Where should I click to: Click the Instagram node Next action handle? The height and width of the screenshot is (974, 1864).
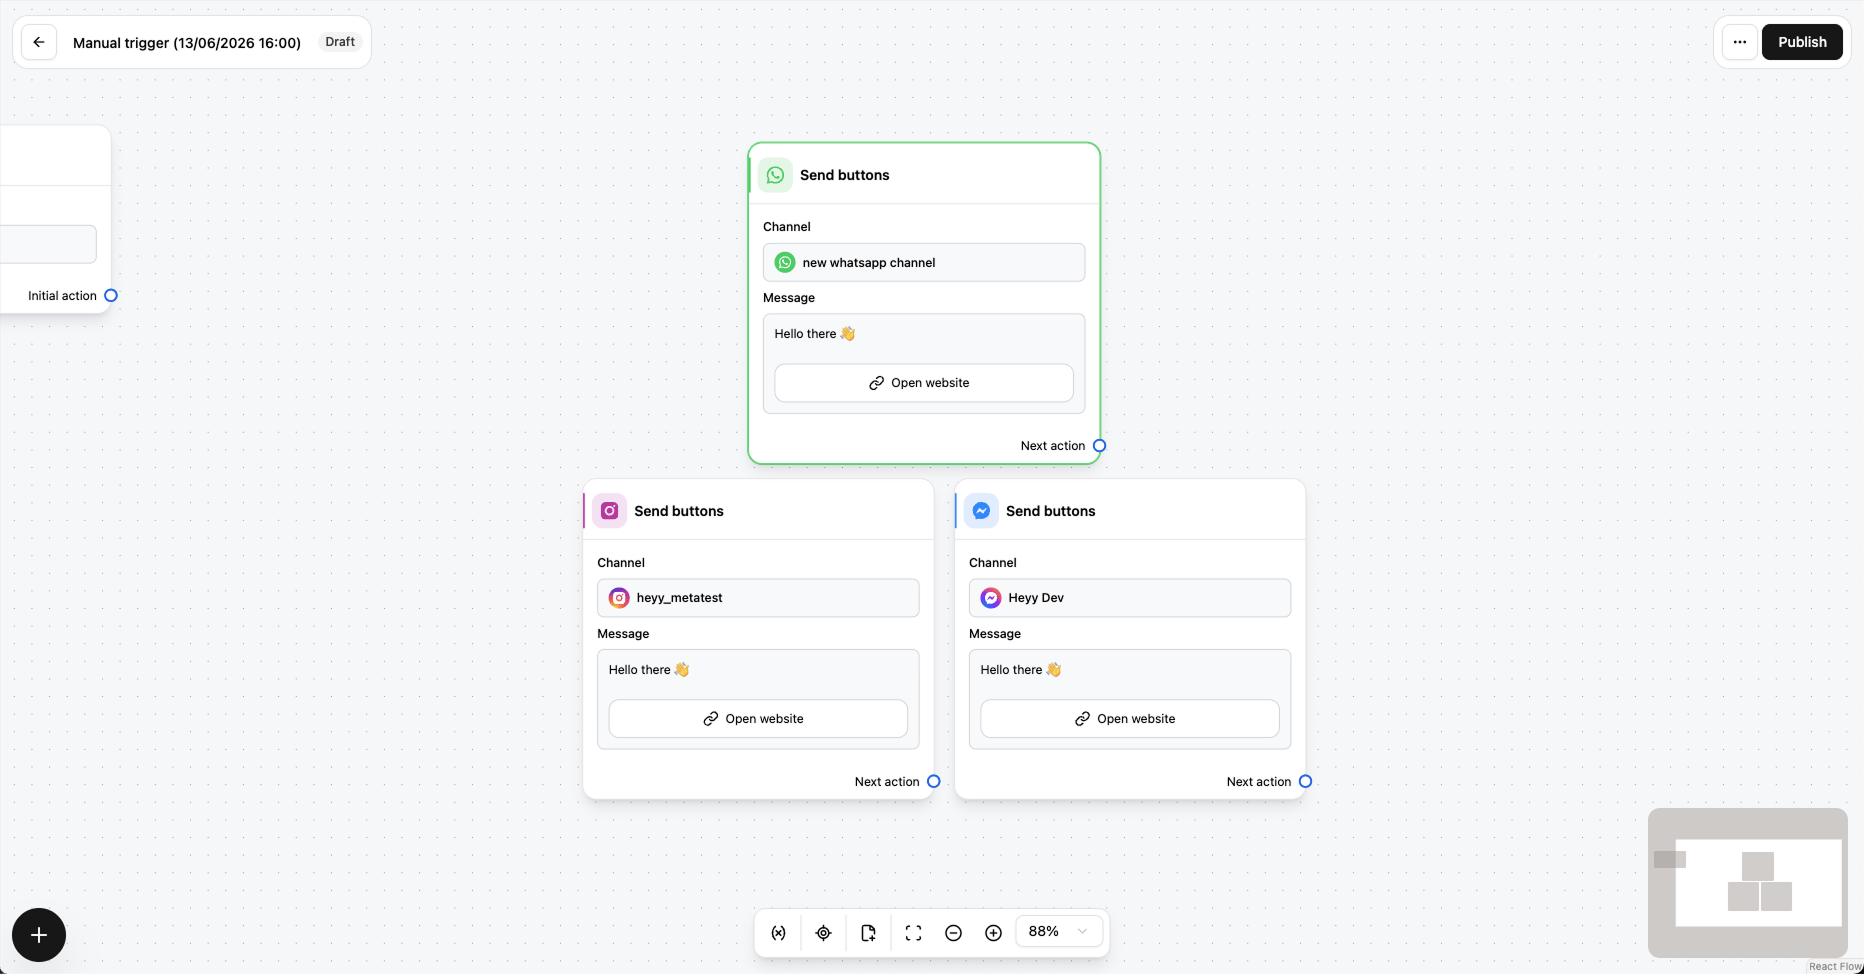(933, 782)
